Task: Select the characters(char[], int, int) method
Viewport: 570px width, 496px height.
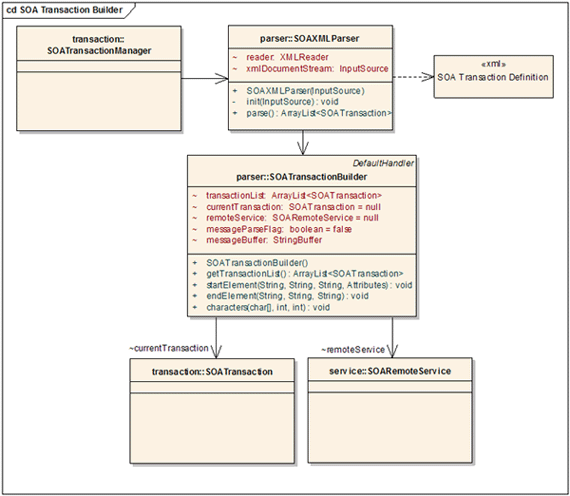Action: [x=268, y=307]
